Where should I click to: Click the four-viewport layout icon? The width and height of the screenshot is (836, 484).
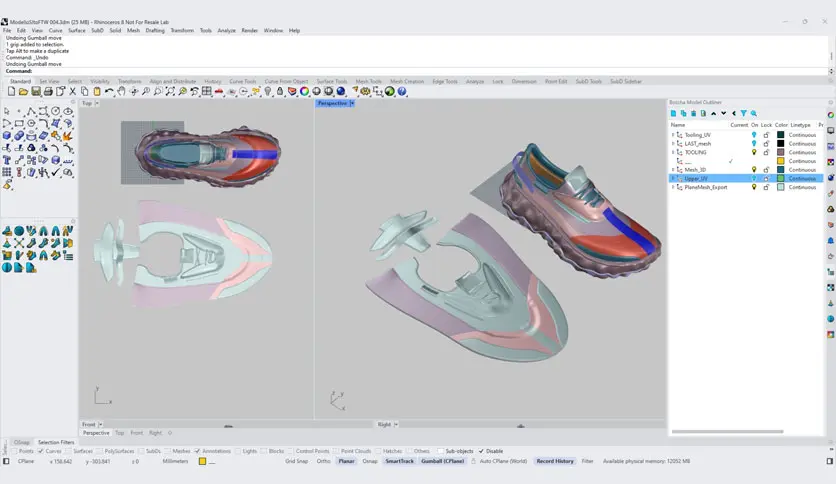[x=207, y=91]
